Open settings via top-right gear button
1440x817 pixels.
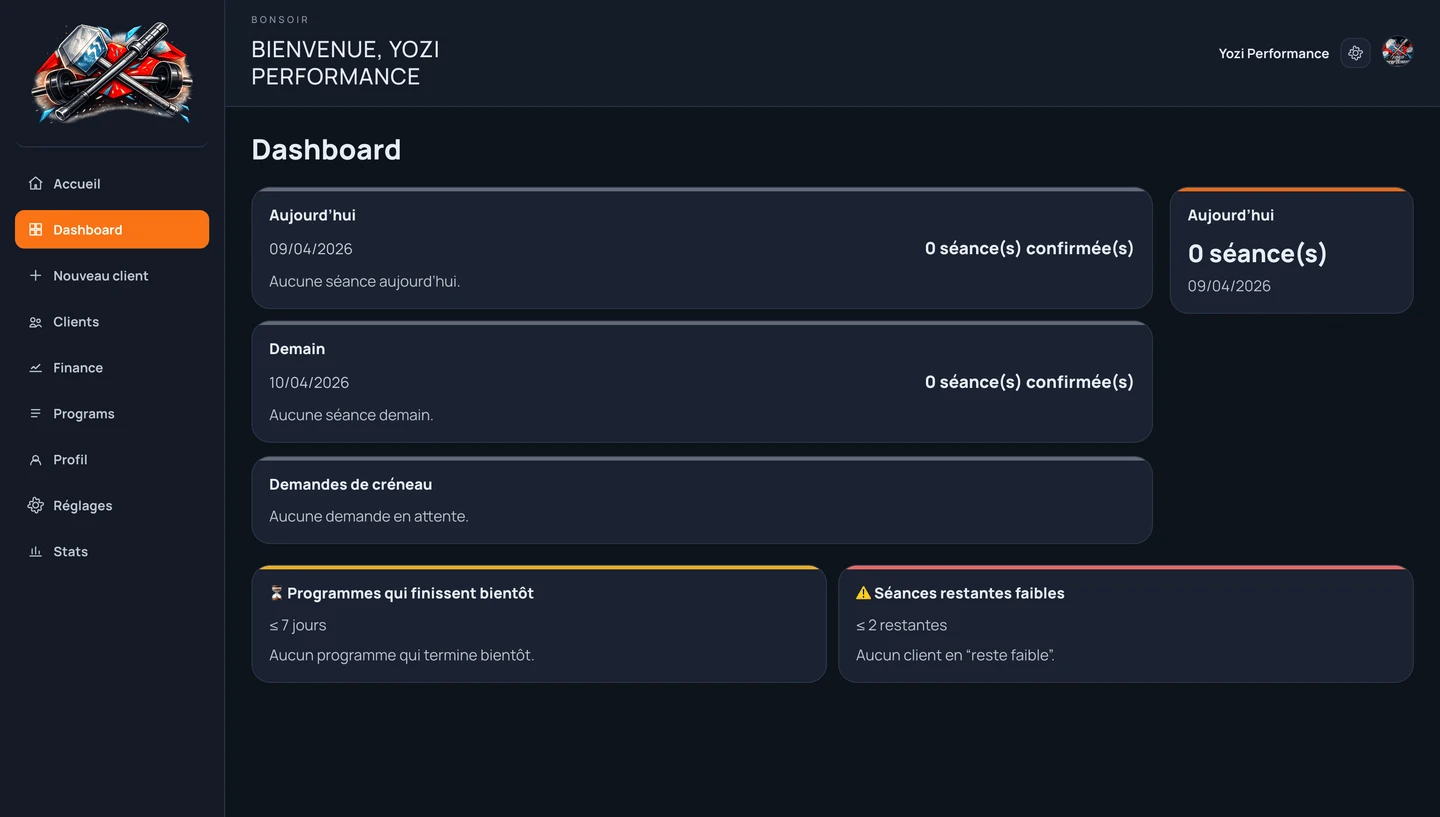click(1355, 53)
